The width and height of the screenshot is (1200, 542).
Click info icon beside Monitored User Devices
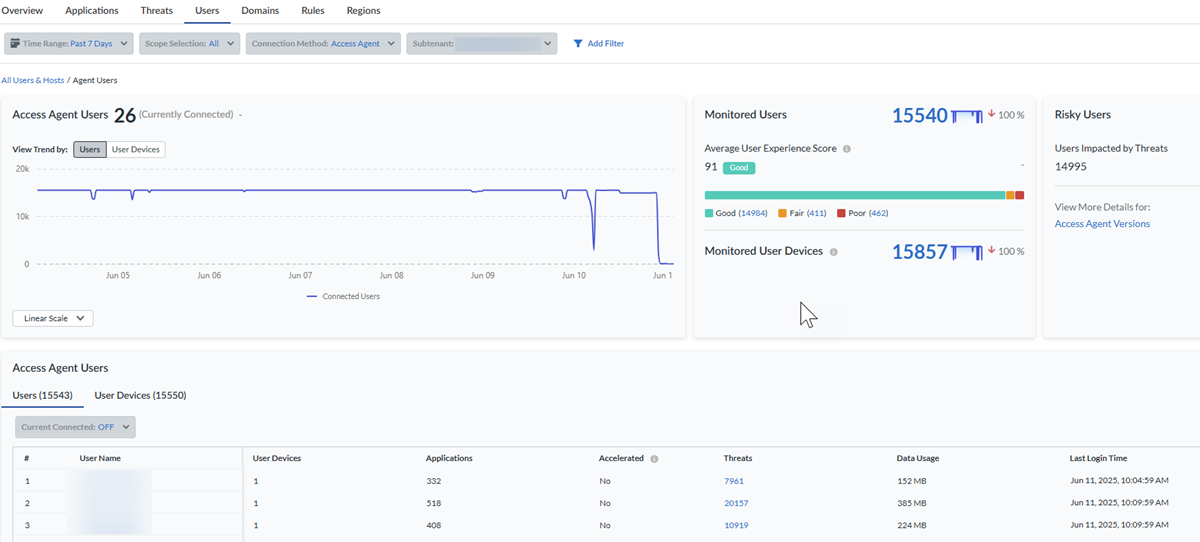[834, 252]
